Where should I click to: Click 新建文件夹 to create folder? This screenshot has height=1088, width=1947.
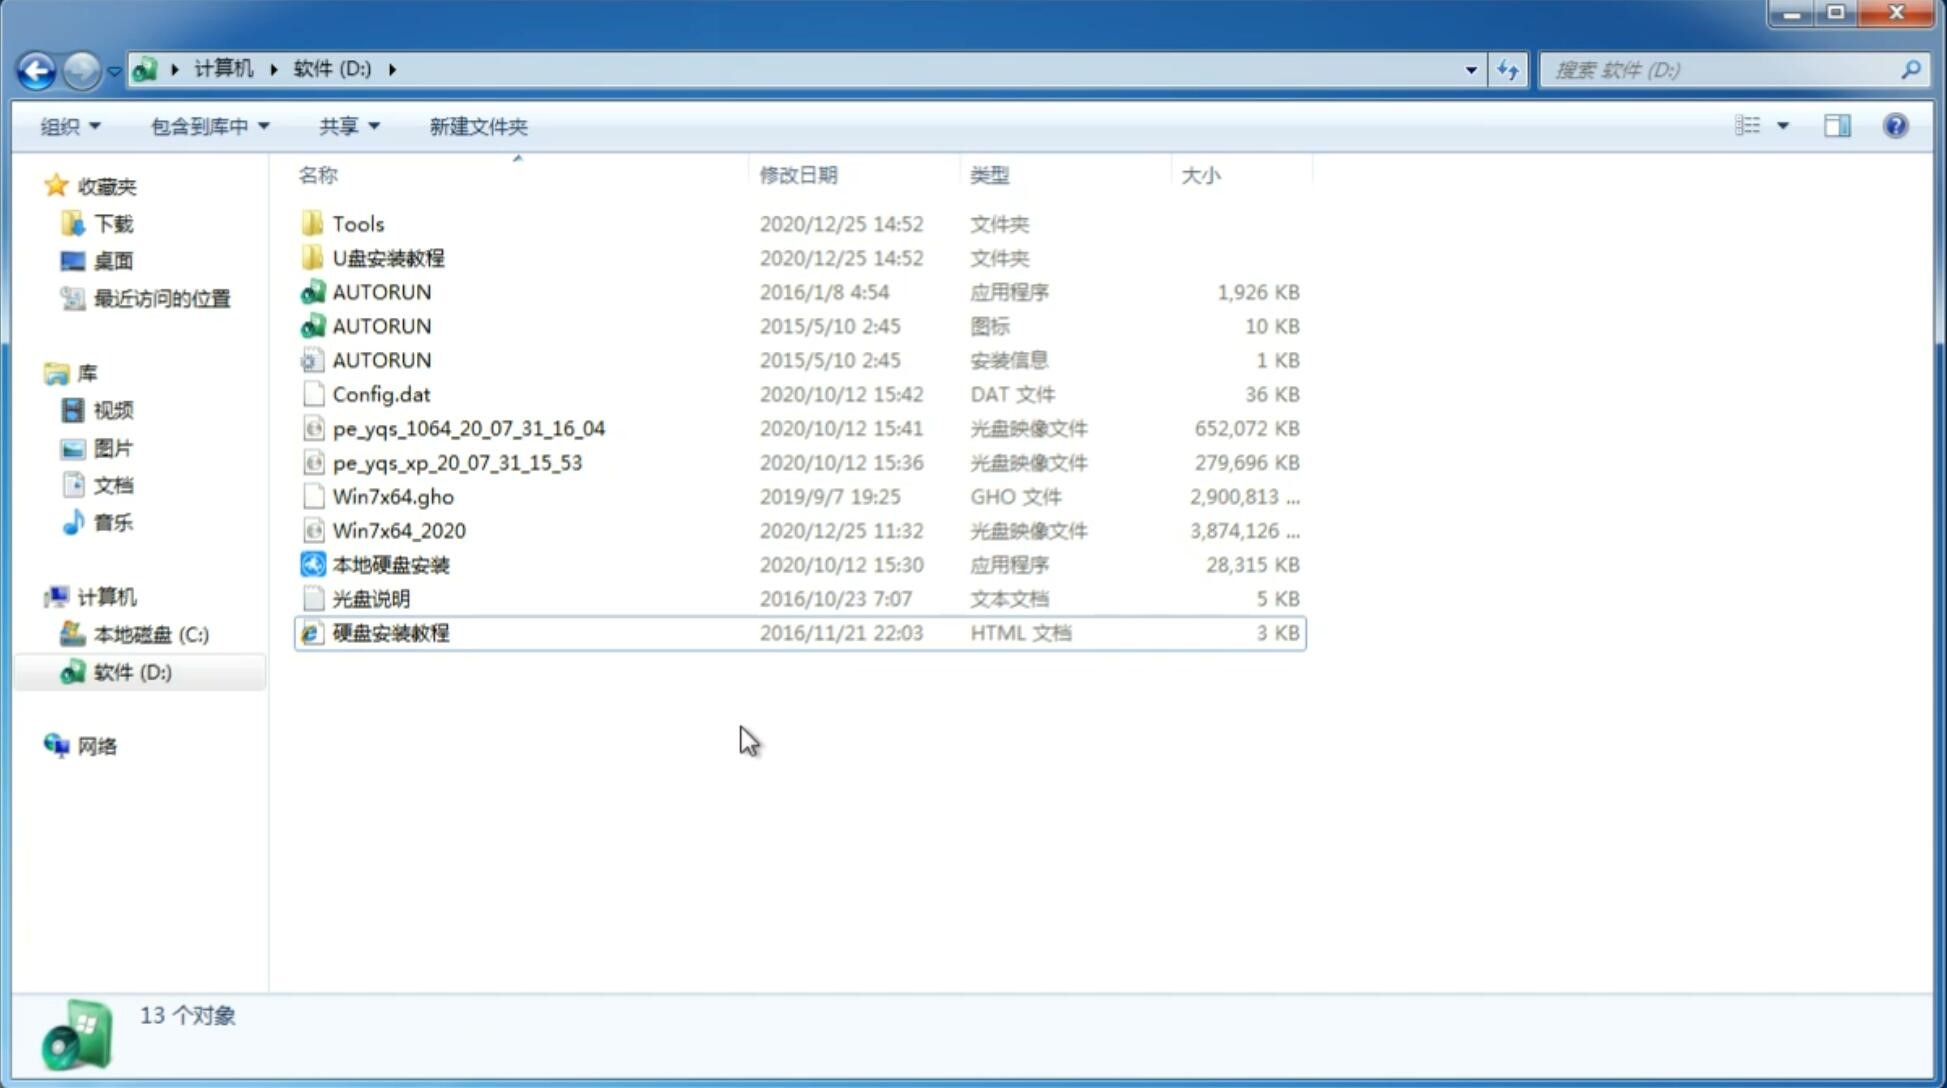click(477, 126)
